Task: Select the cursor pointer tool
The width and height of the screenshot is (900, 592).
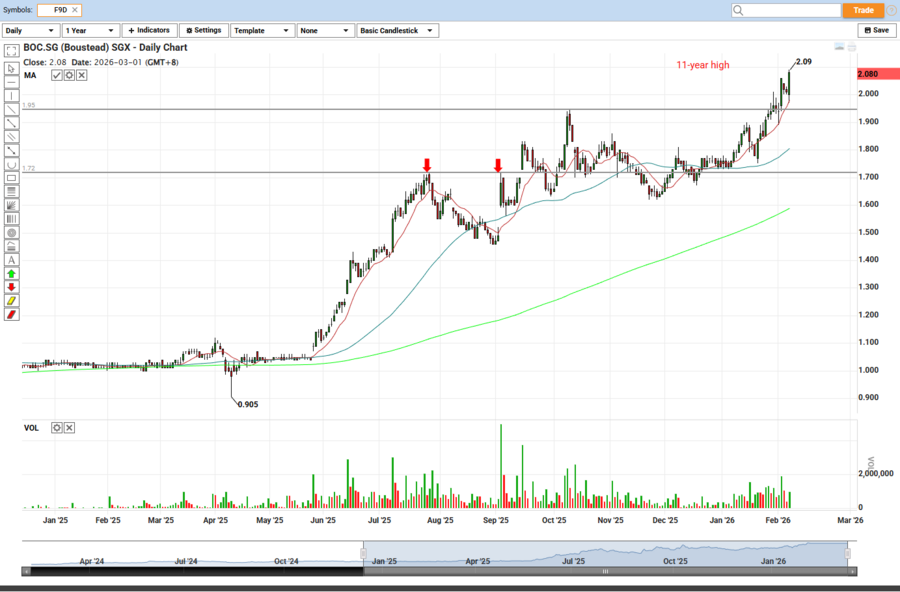Action: pos(11,69)
